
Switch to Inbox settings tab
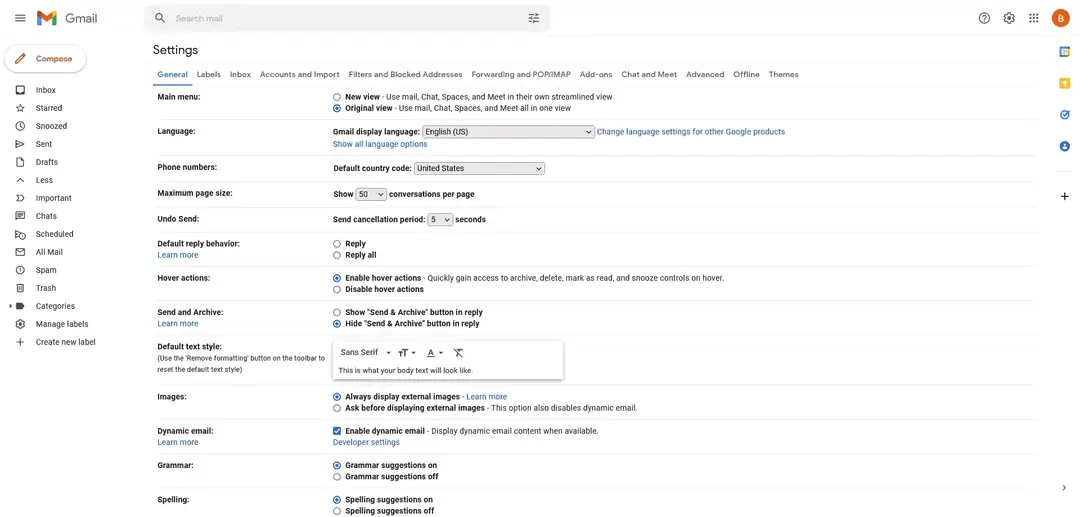240,74
